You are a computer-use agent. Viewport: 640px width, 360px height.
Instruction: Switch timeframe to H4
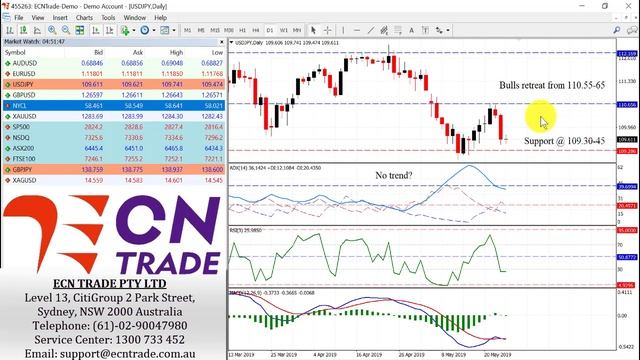(256, 30)
